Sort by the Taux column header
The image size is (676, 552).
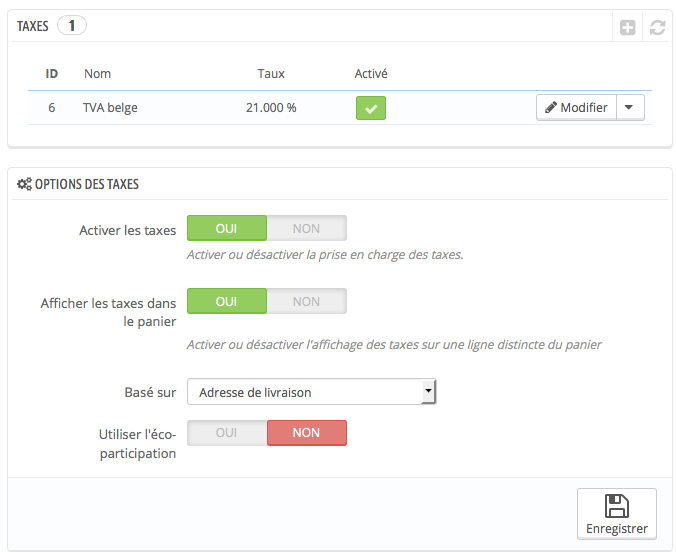tap(271, 74)
